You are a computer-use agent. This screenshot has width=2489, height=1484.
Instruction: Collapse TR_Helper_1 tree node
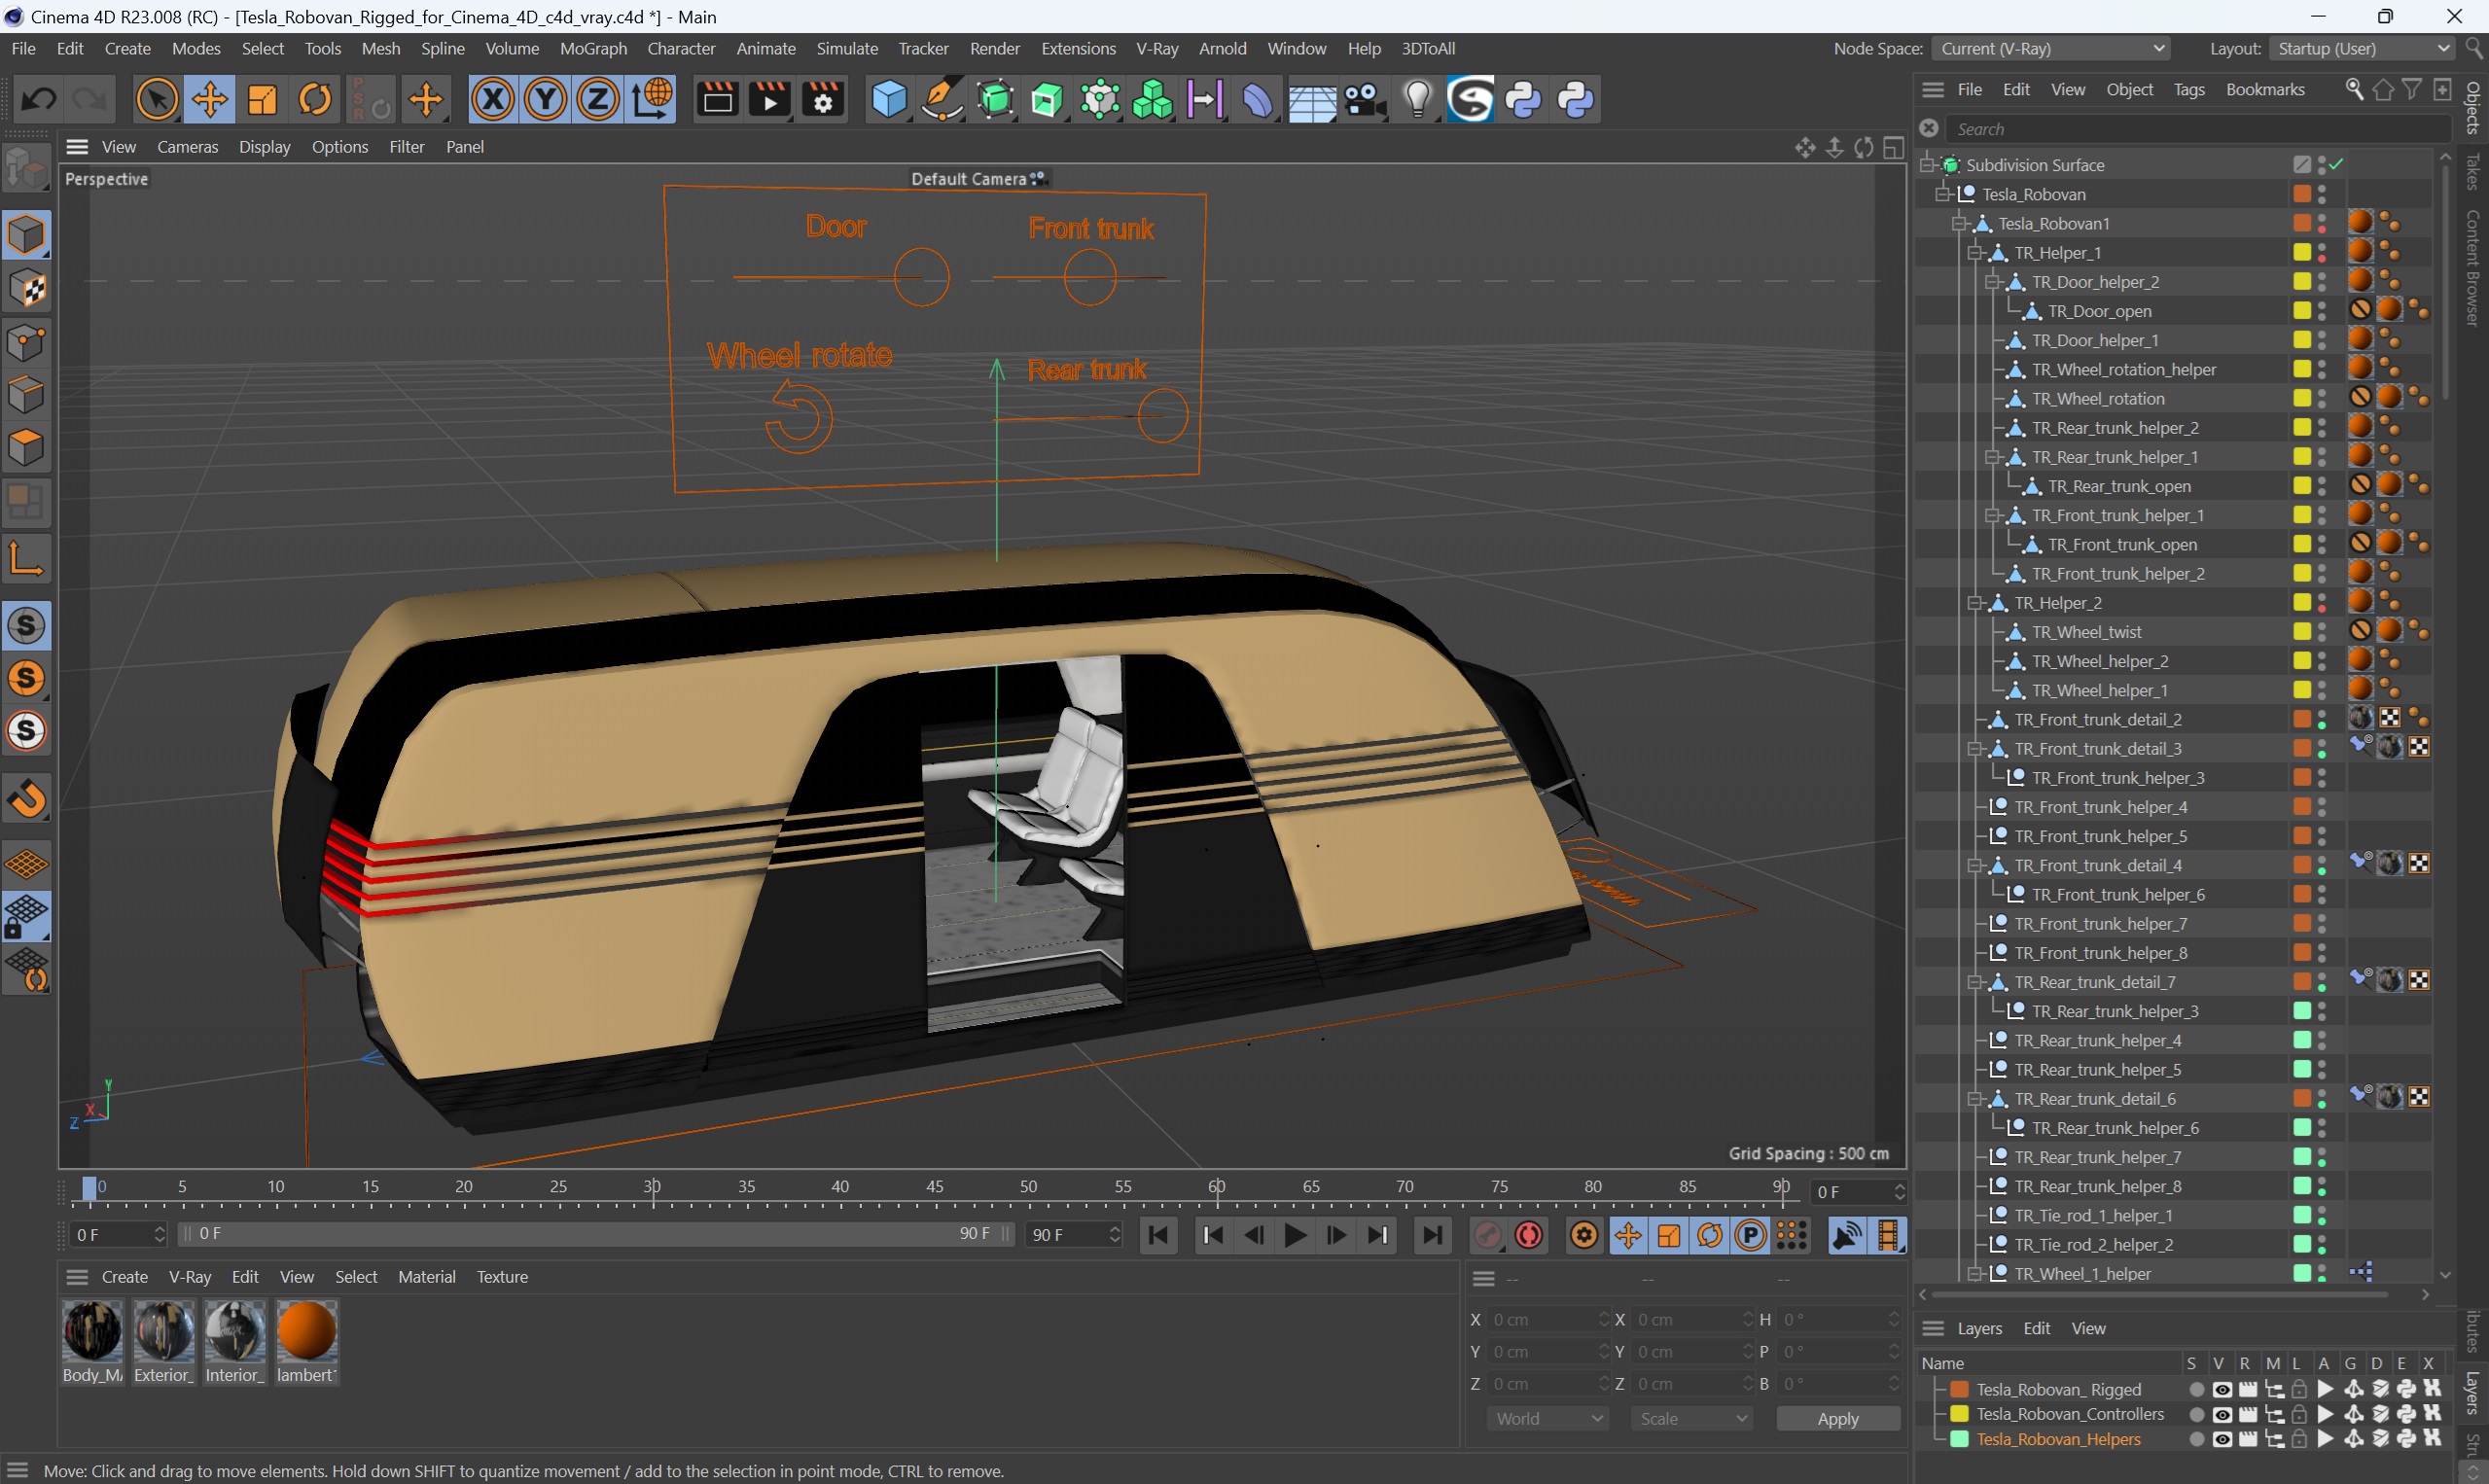pos(1975,253)
